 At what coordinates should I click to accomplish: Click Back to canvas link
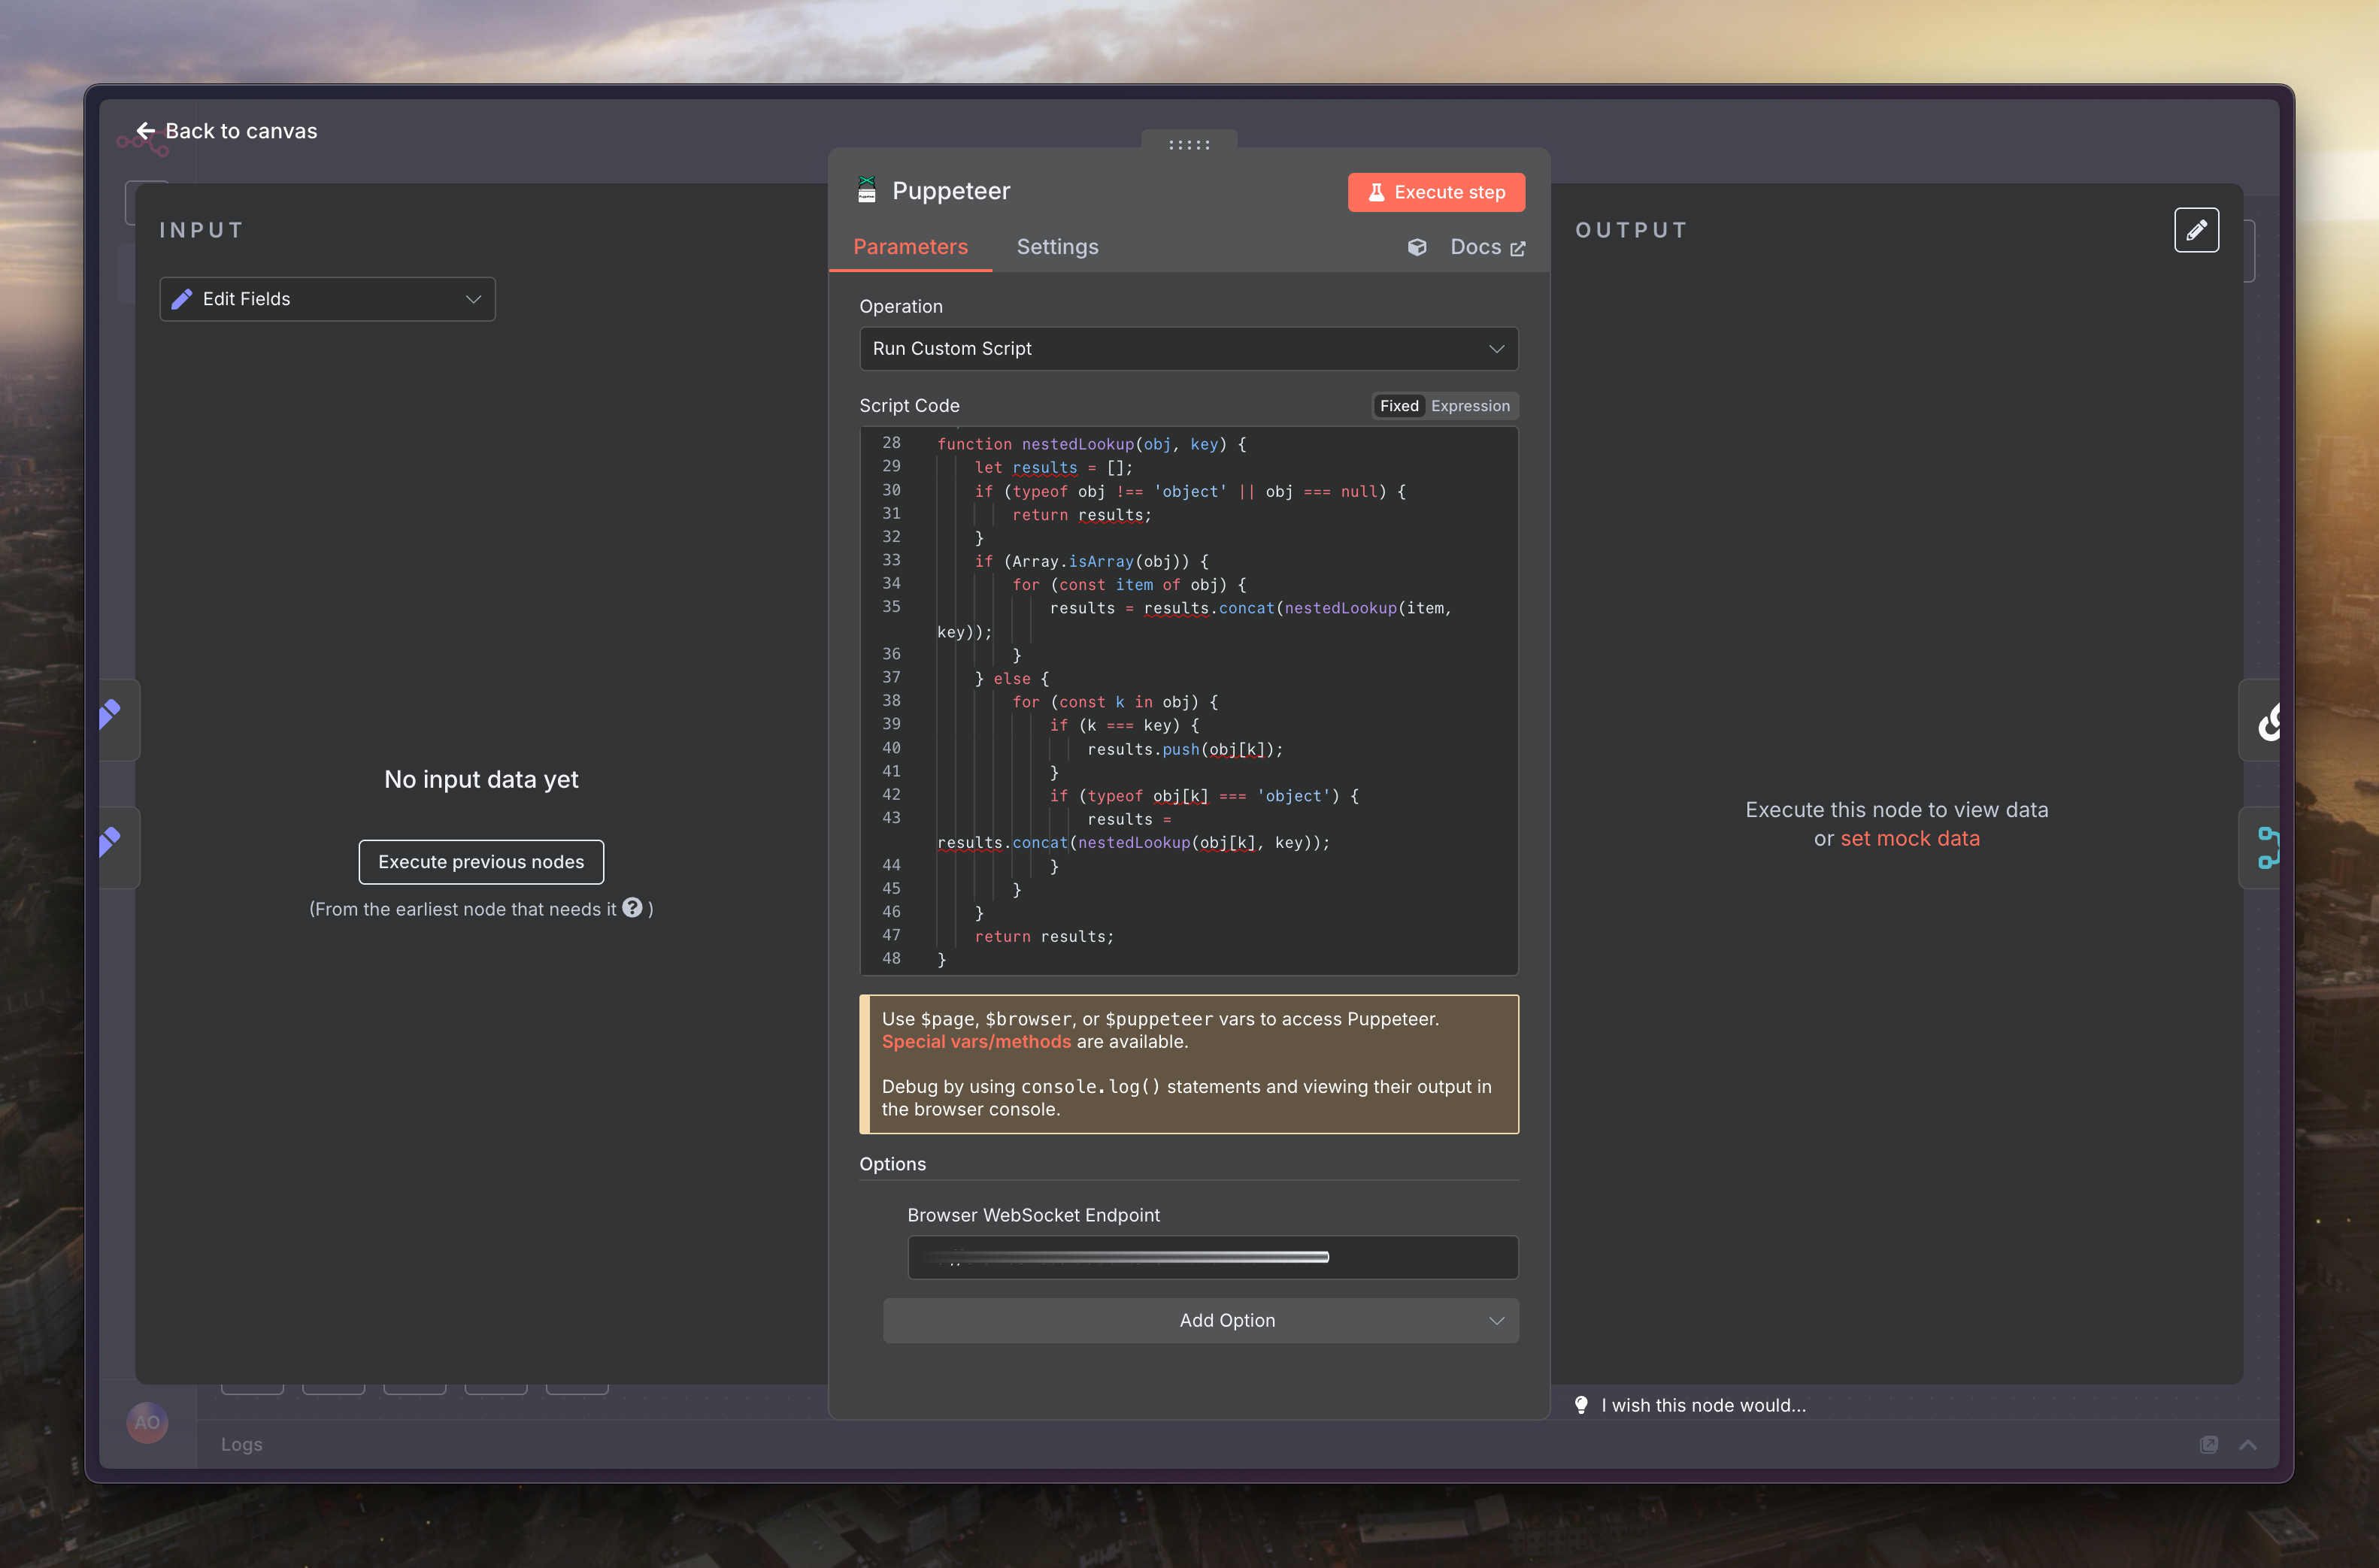click(x=227, y=131)
